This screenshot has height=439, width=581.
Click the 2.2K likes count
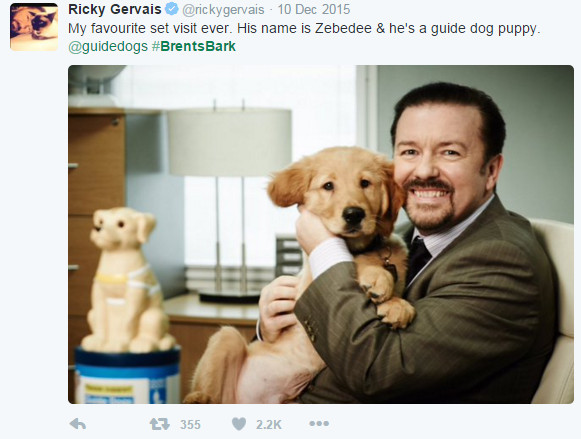tap(269, 424)
